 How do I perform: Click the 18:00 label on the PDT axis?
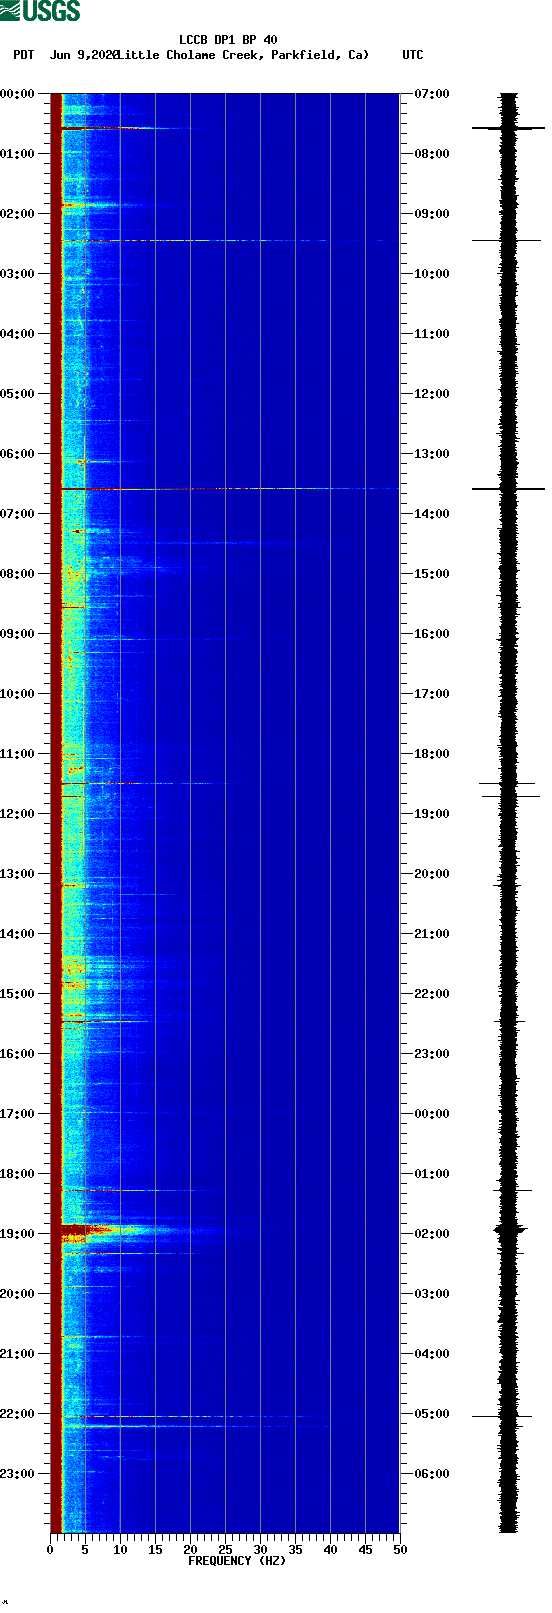[18, 1174]
